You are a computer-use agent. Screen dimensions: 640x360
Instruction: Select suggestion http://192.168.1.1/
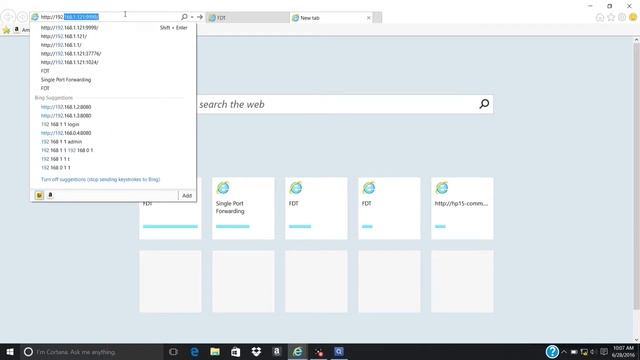tap(61, 45)
